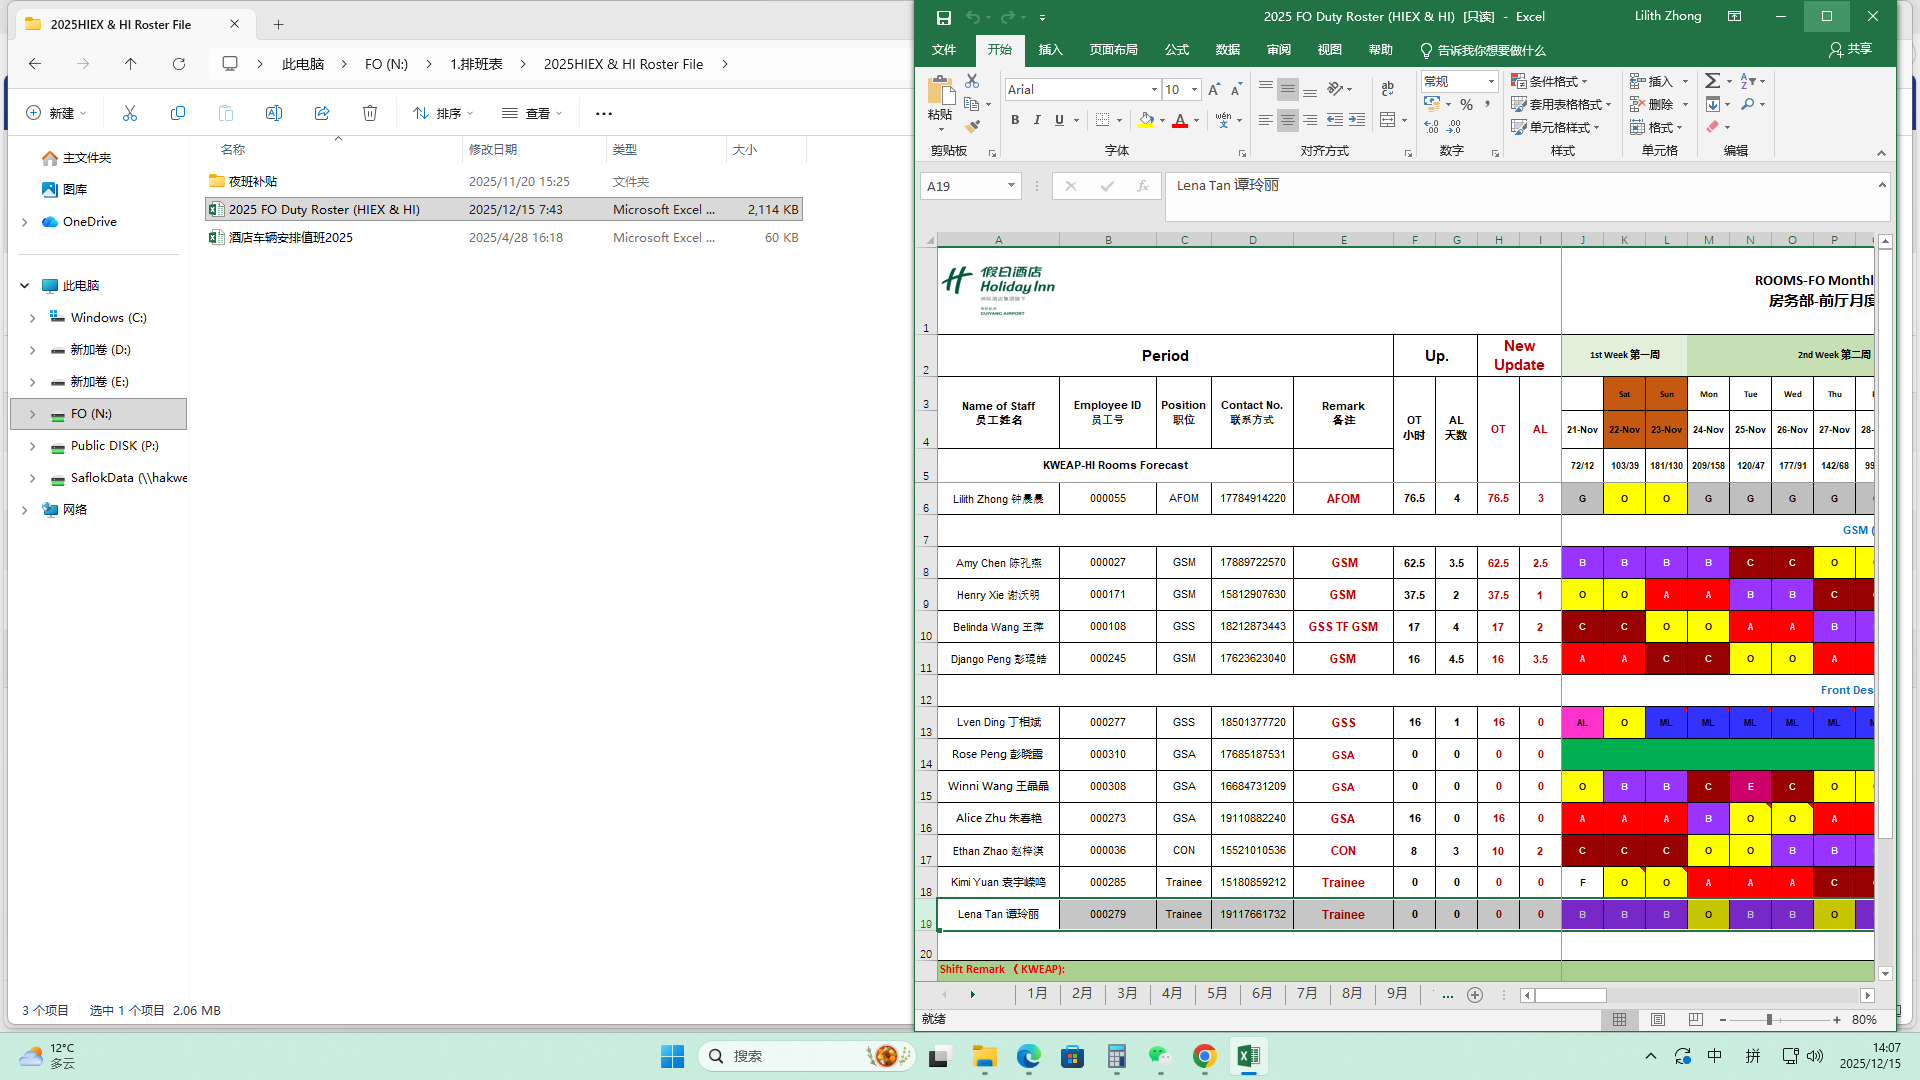Open the 常规 number format dropdown
Viewport: 1920px width, 1080px height.
coord(1491,81)
